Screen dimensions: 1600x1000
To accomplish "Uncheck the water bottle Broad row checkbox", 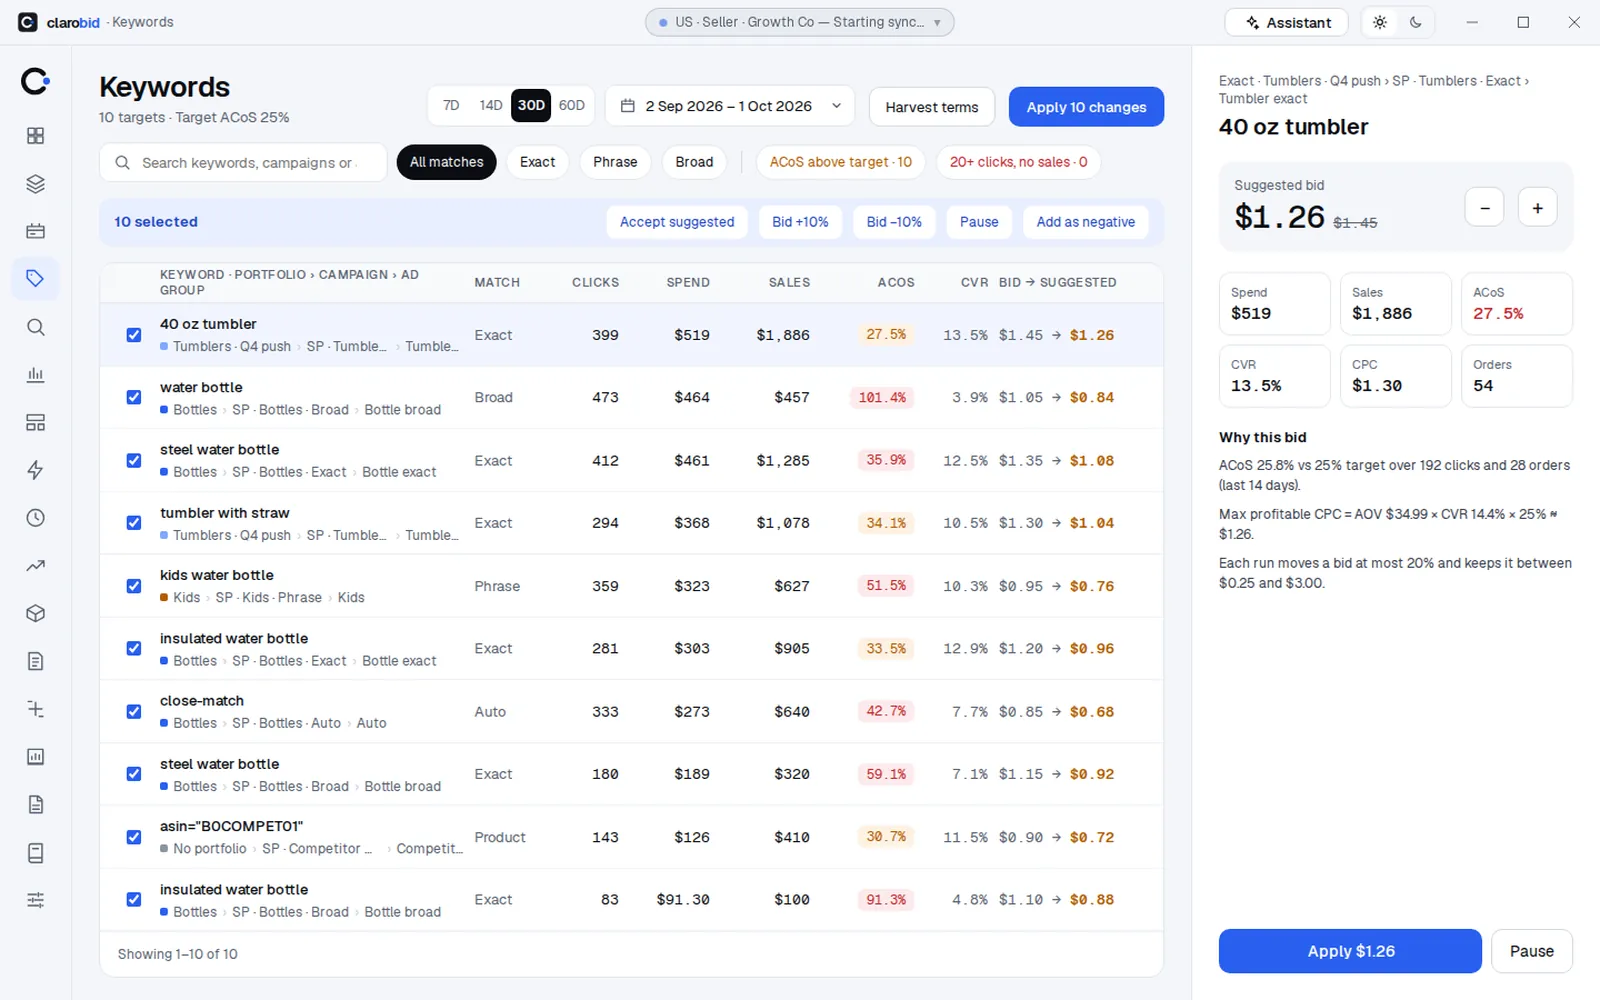I will point(134,397).
